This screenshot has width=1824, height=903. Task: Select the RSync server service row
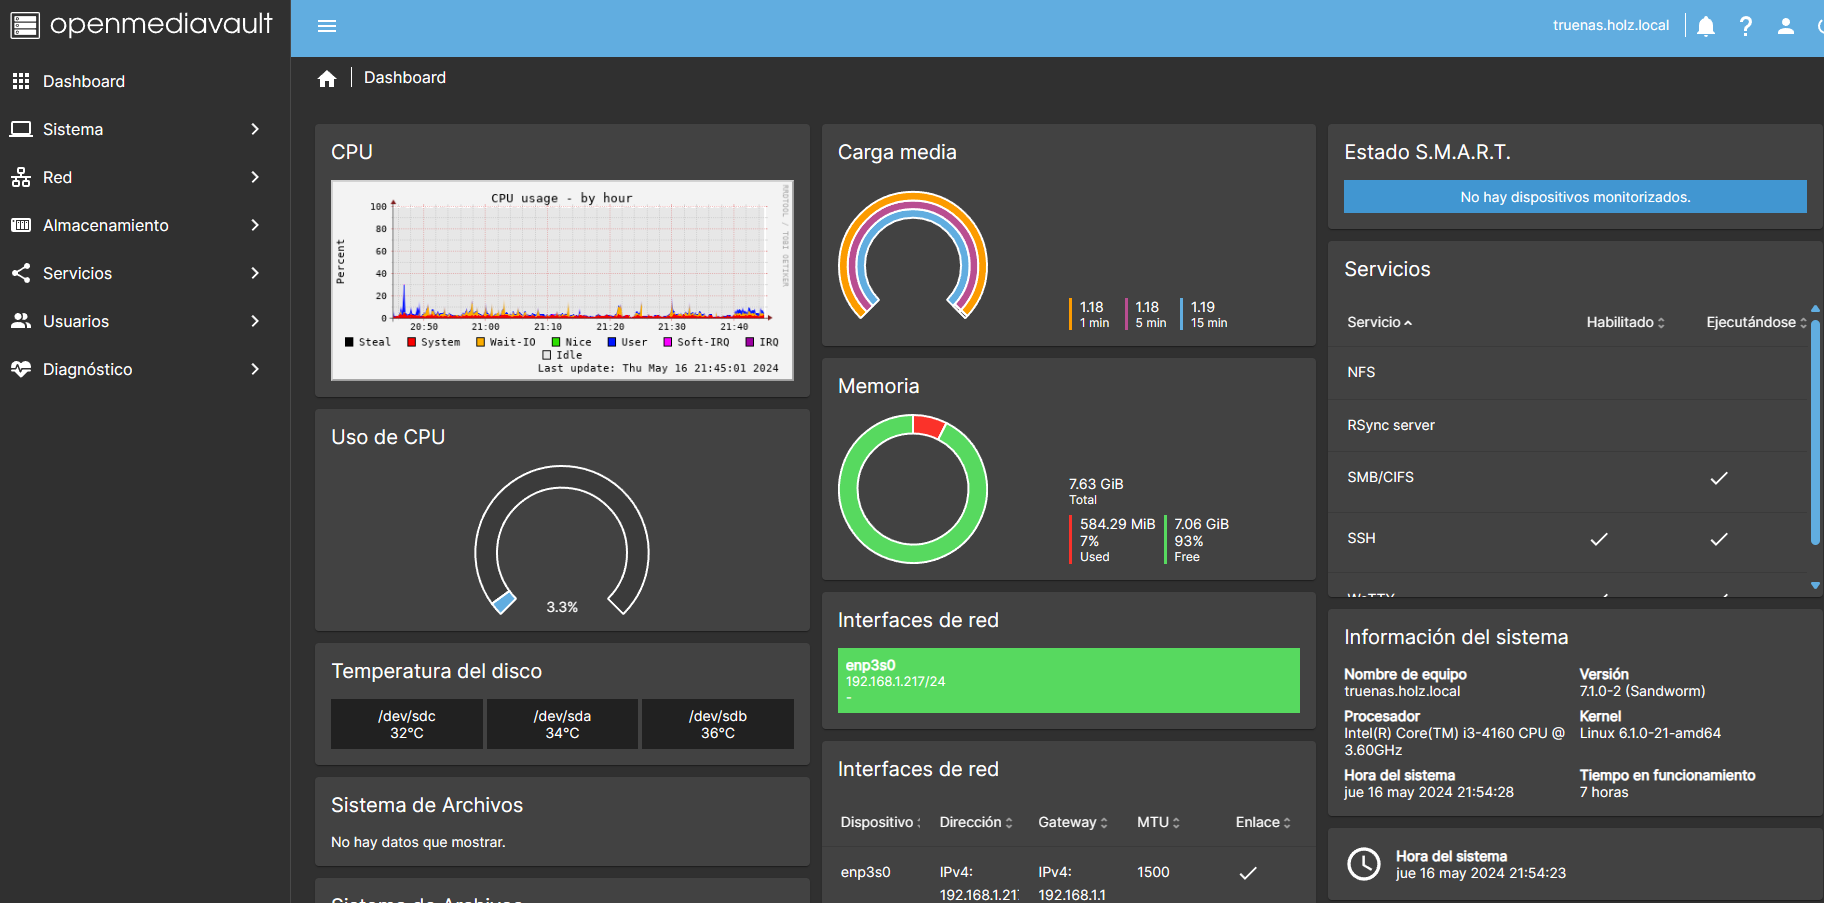(x=1569, y=425)
